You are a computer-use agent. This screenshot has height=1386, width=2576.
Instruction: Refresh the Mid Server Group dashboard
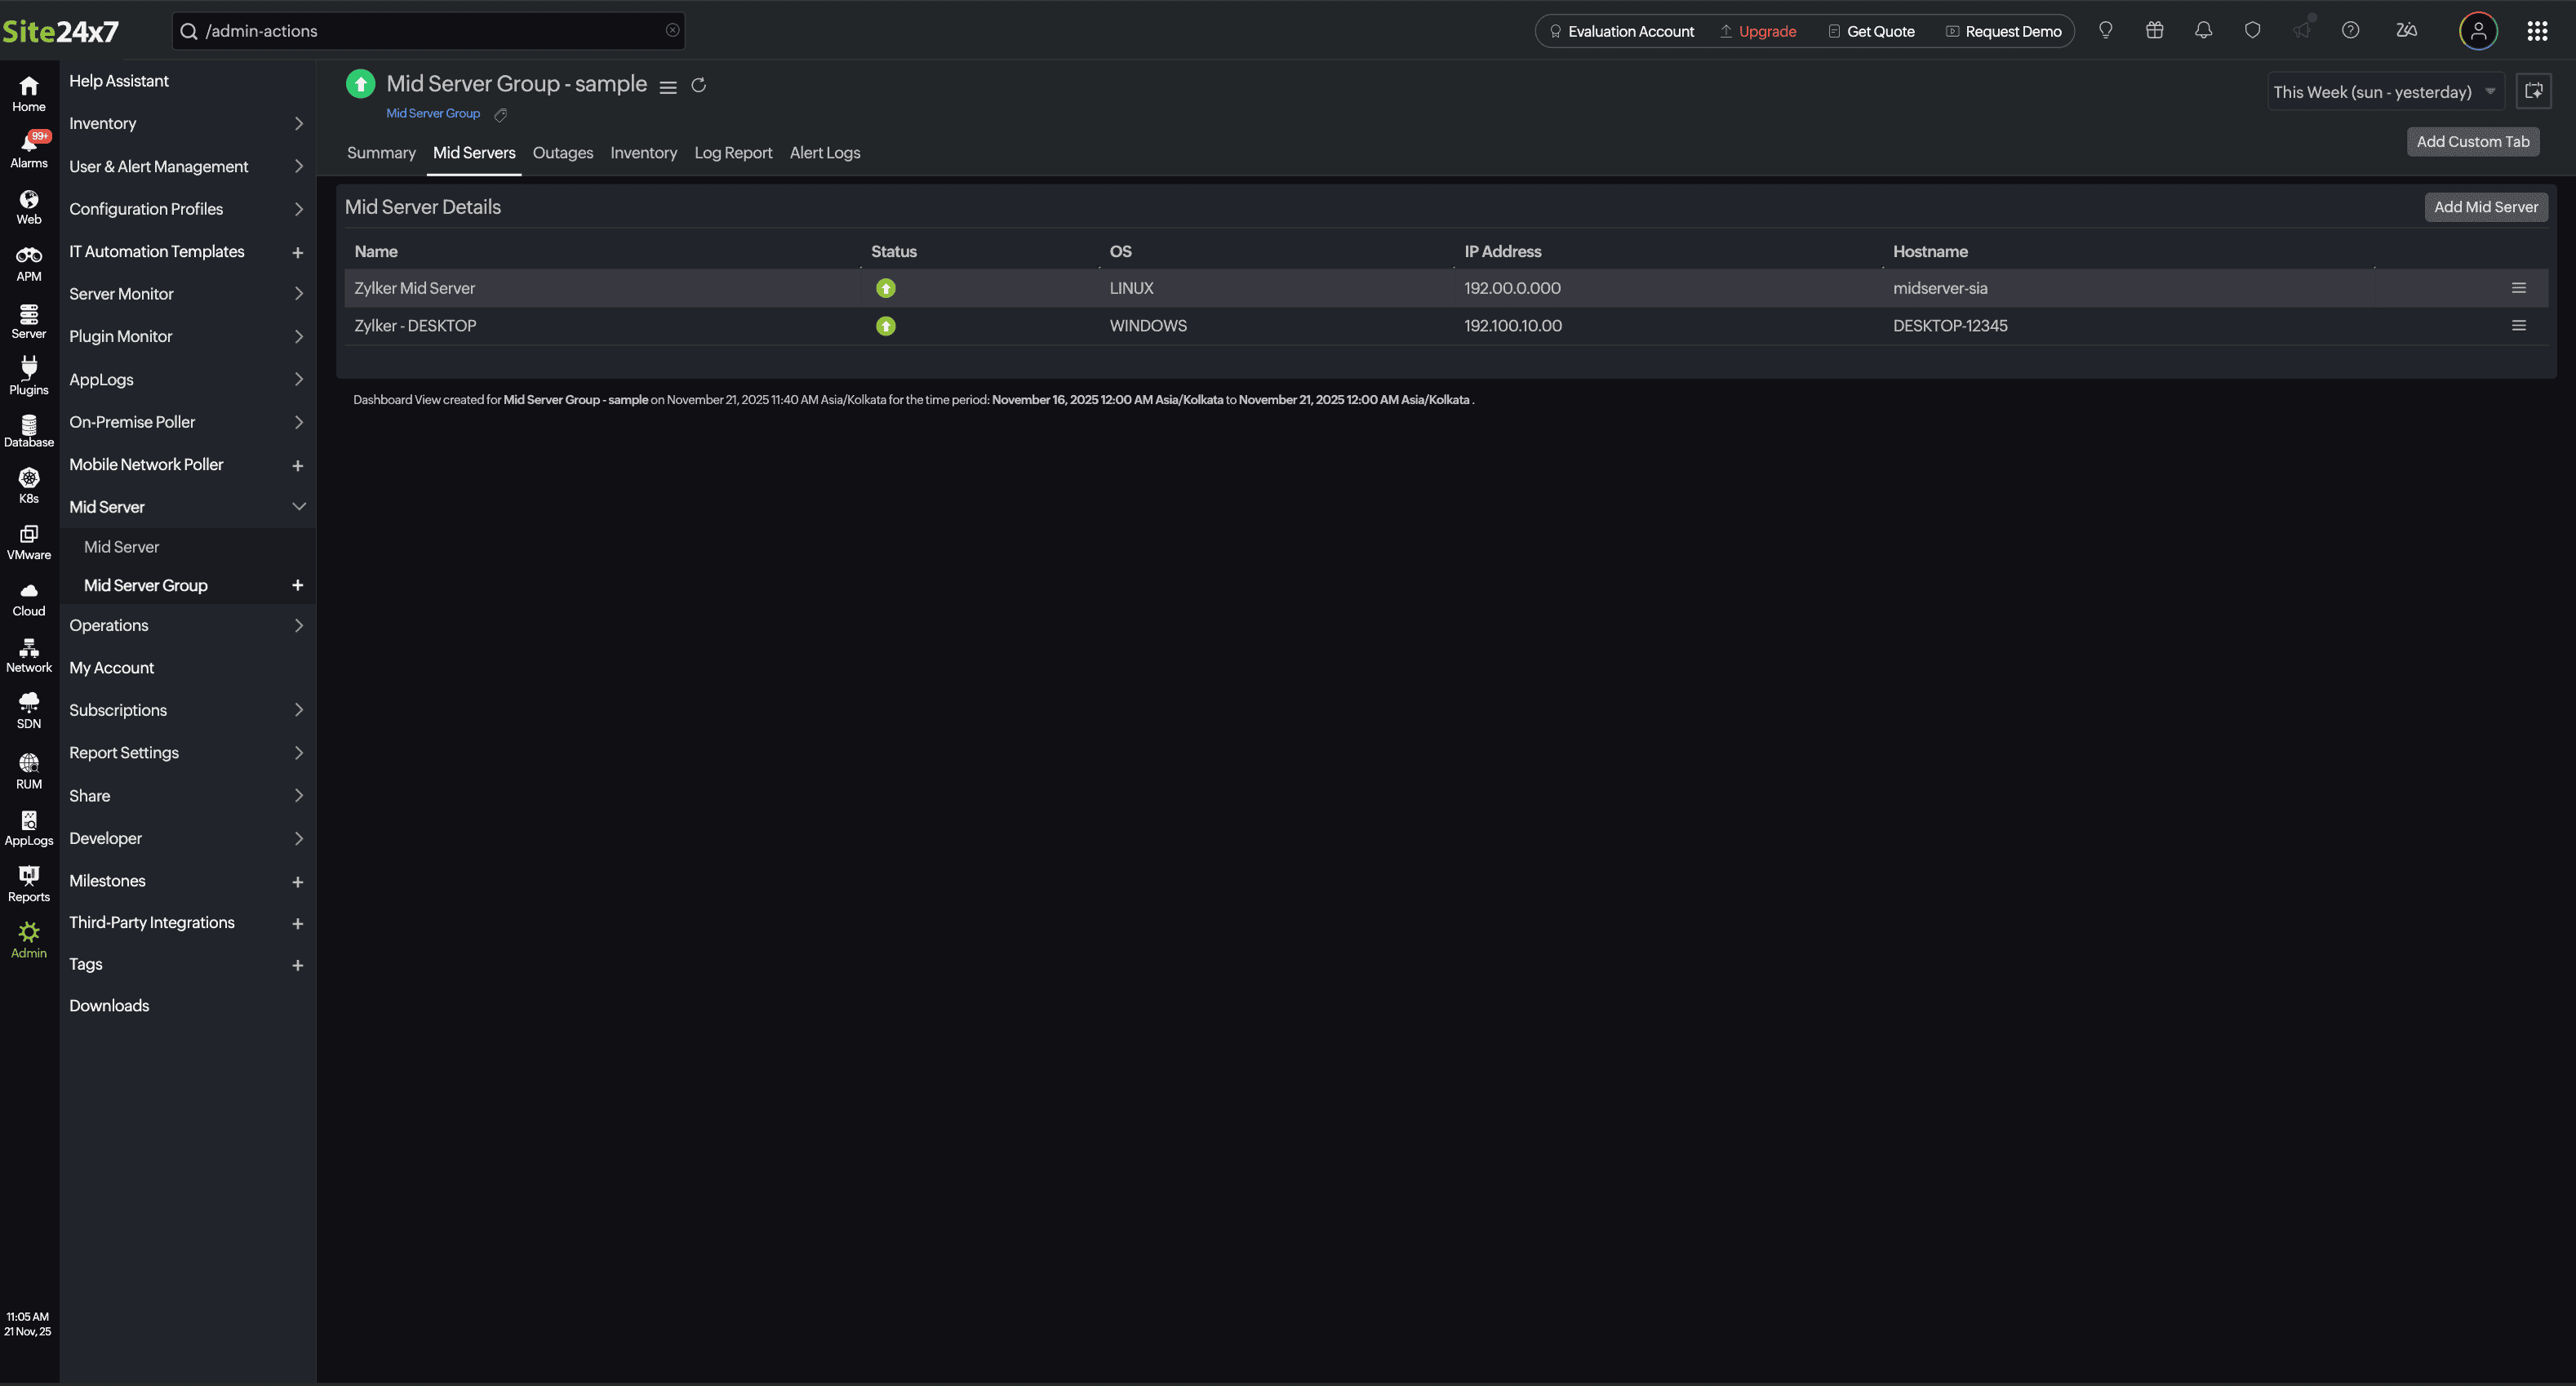coord(698,86)
